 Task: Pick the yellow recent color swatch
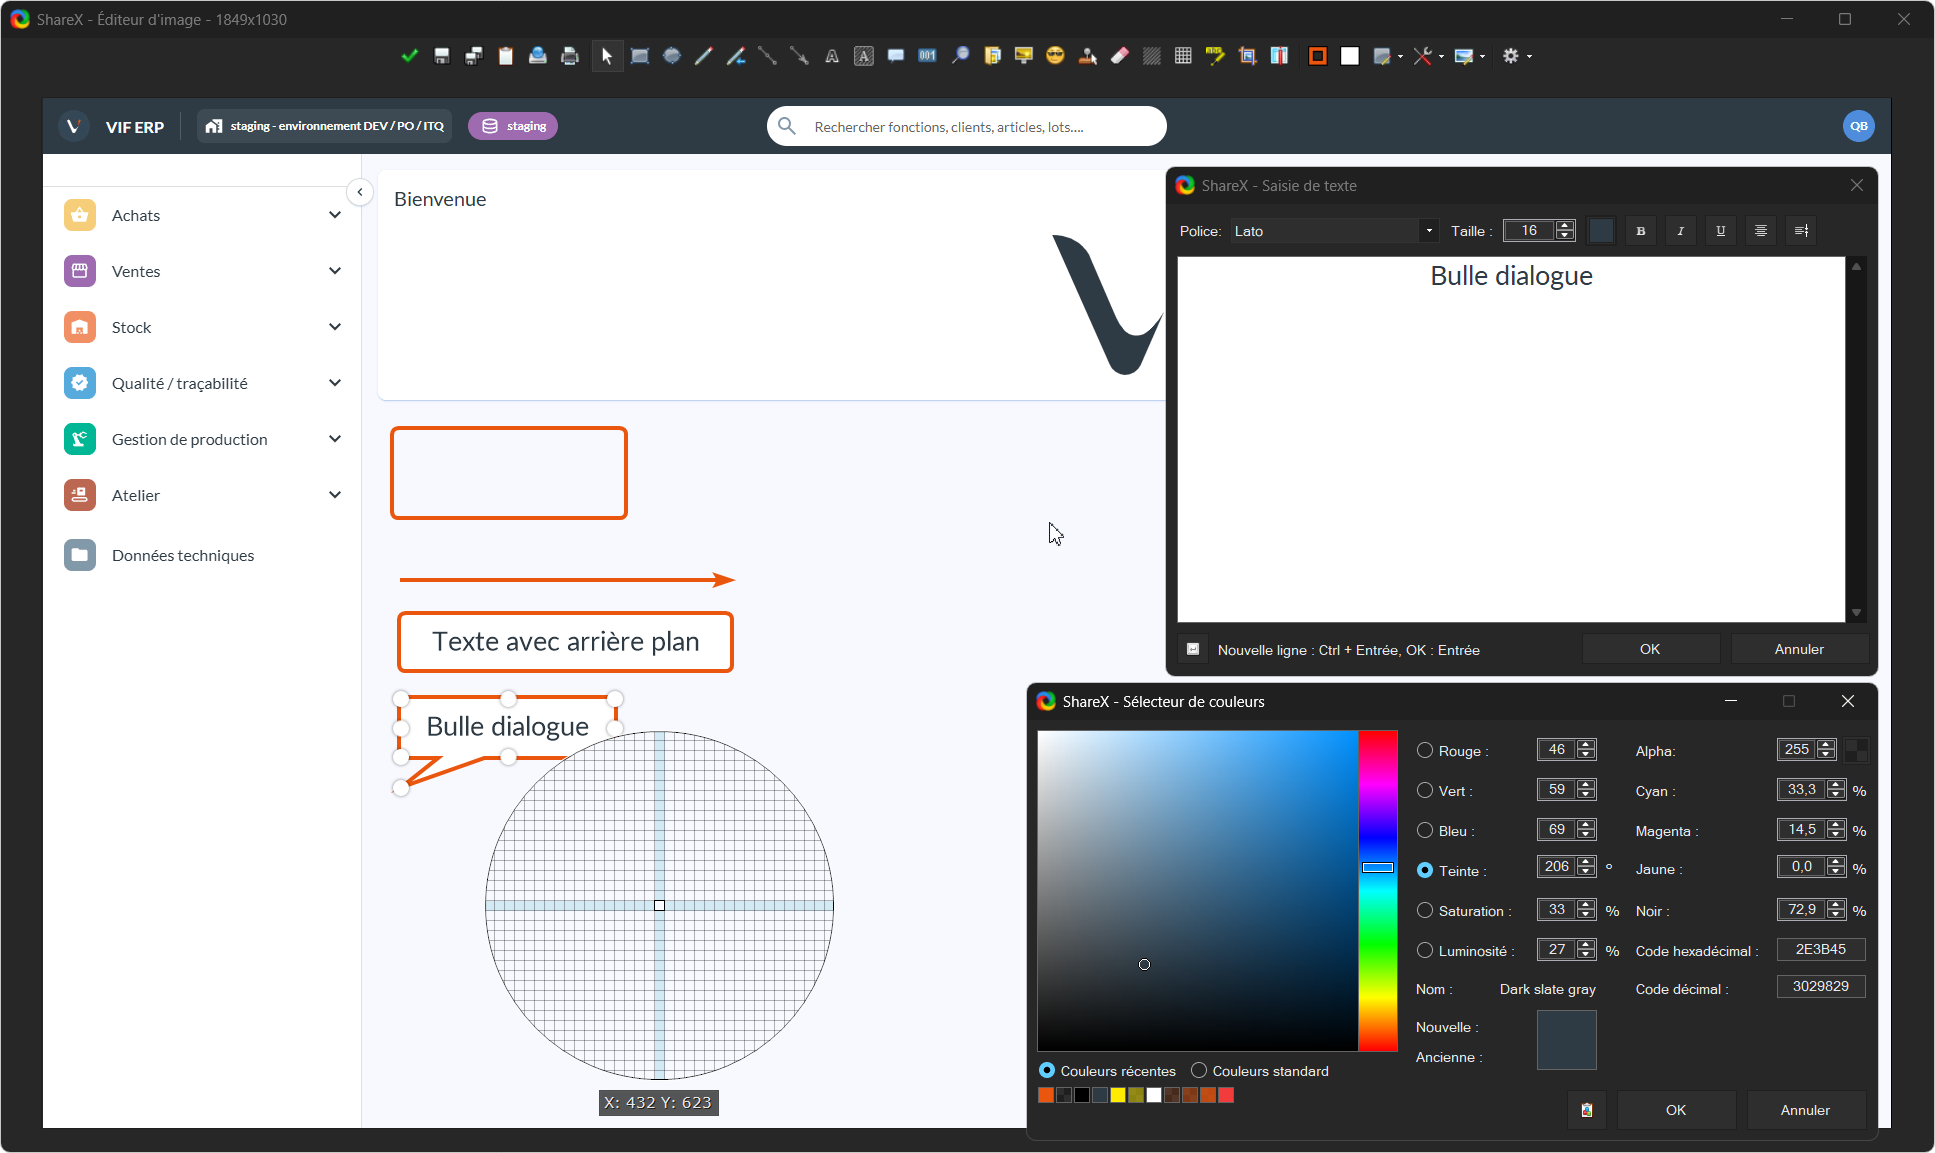(x=1118, y=1095)
